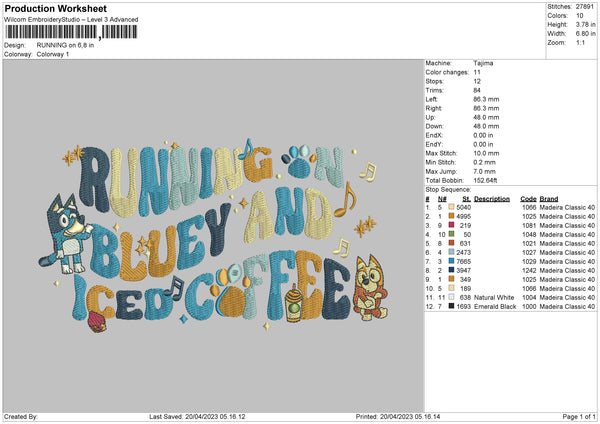Click the 'Brand' column header

point(549,199)
